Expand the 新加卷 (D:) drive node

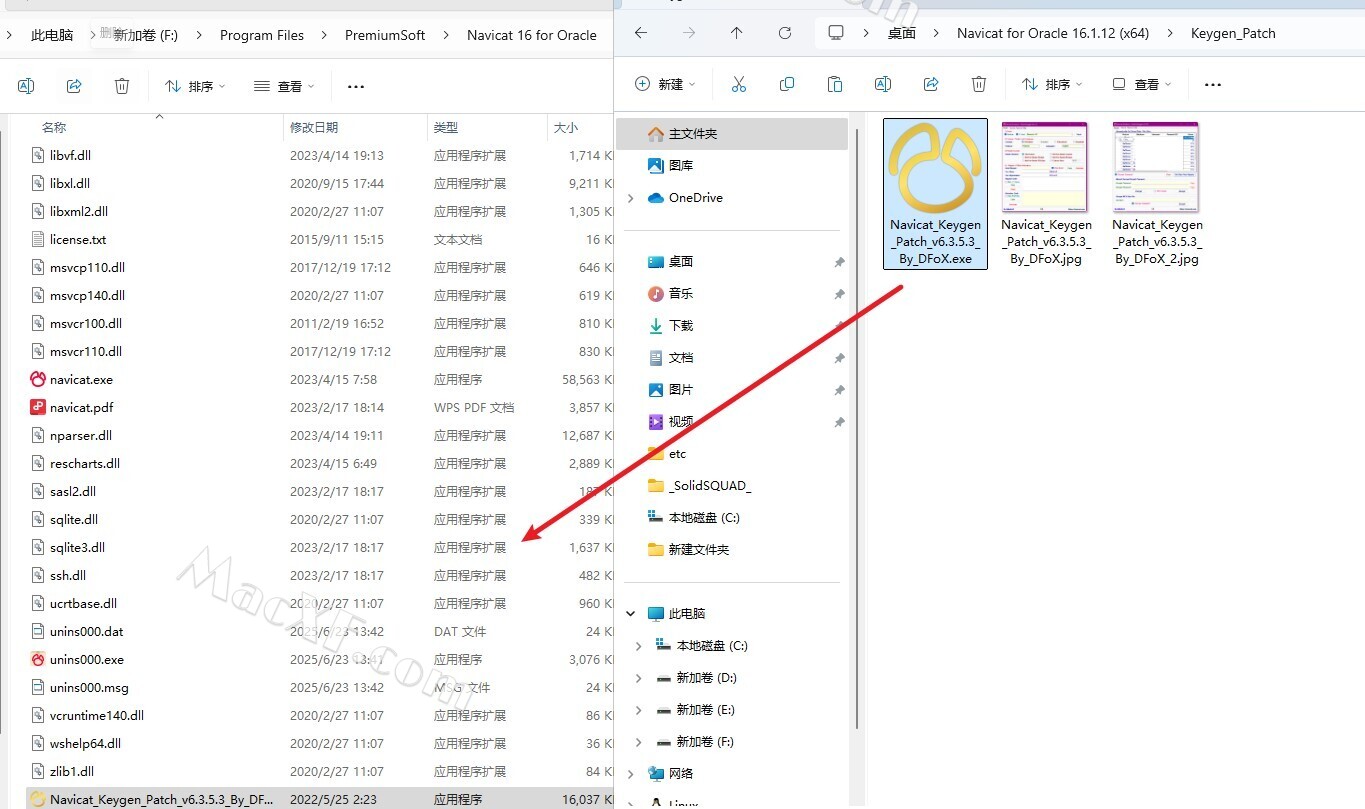(x=639, y=678)
